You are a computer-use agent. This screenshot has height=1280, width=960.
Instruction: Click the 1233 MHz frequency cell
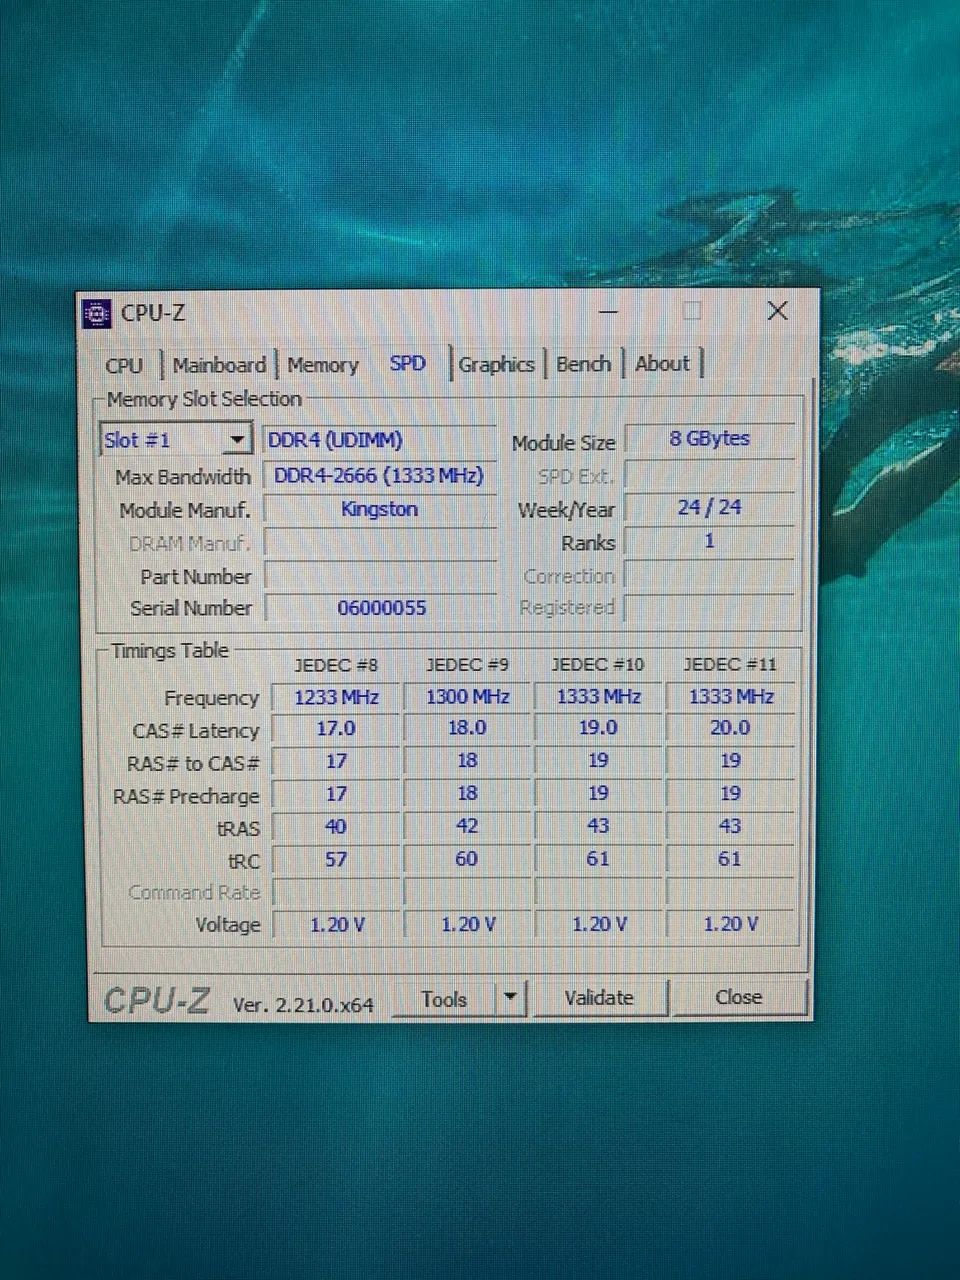coord(336,697)
